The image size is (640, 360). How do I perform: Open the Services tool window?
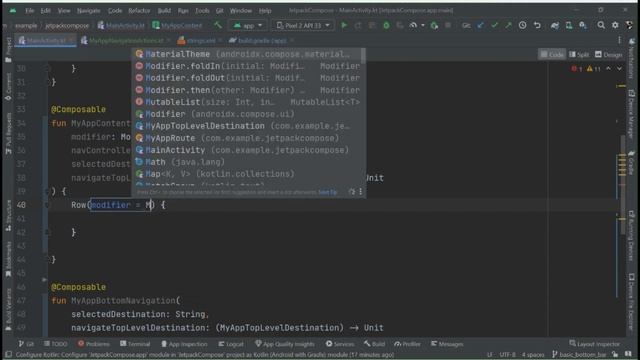click(x=340, y=344)
